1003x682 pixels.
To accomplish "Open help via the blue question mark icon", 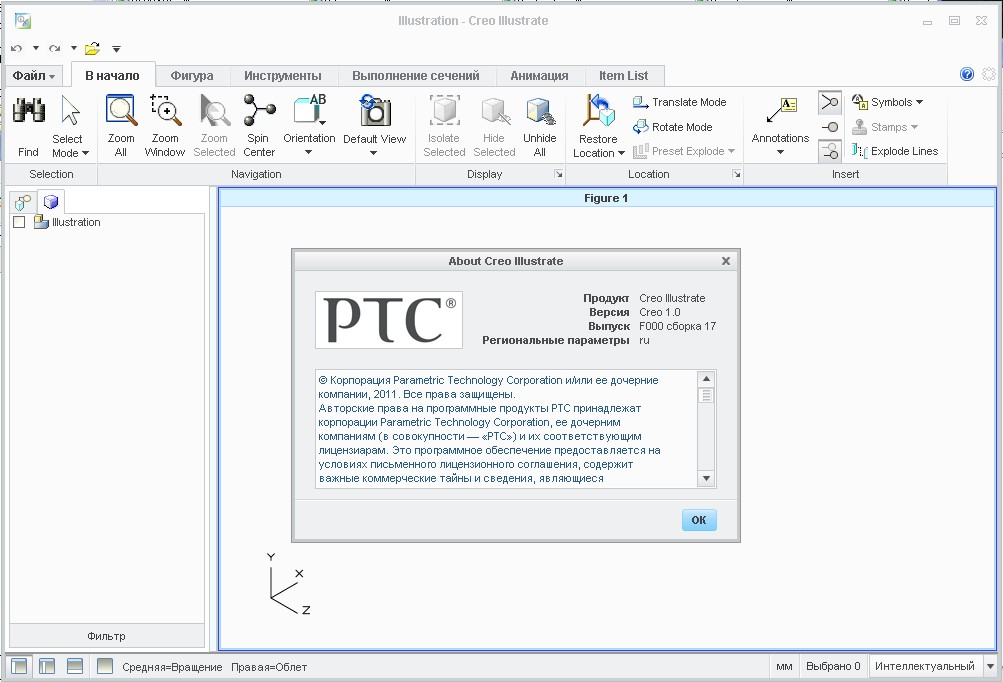I will pos(967,74).
